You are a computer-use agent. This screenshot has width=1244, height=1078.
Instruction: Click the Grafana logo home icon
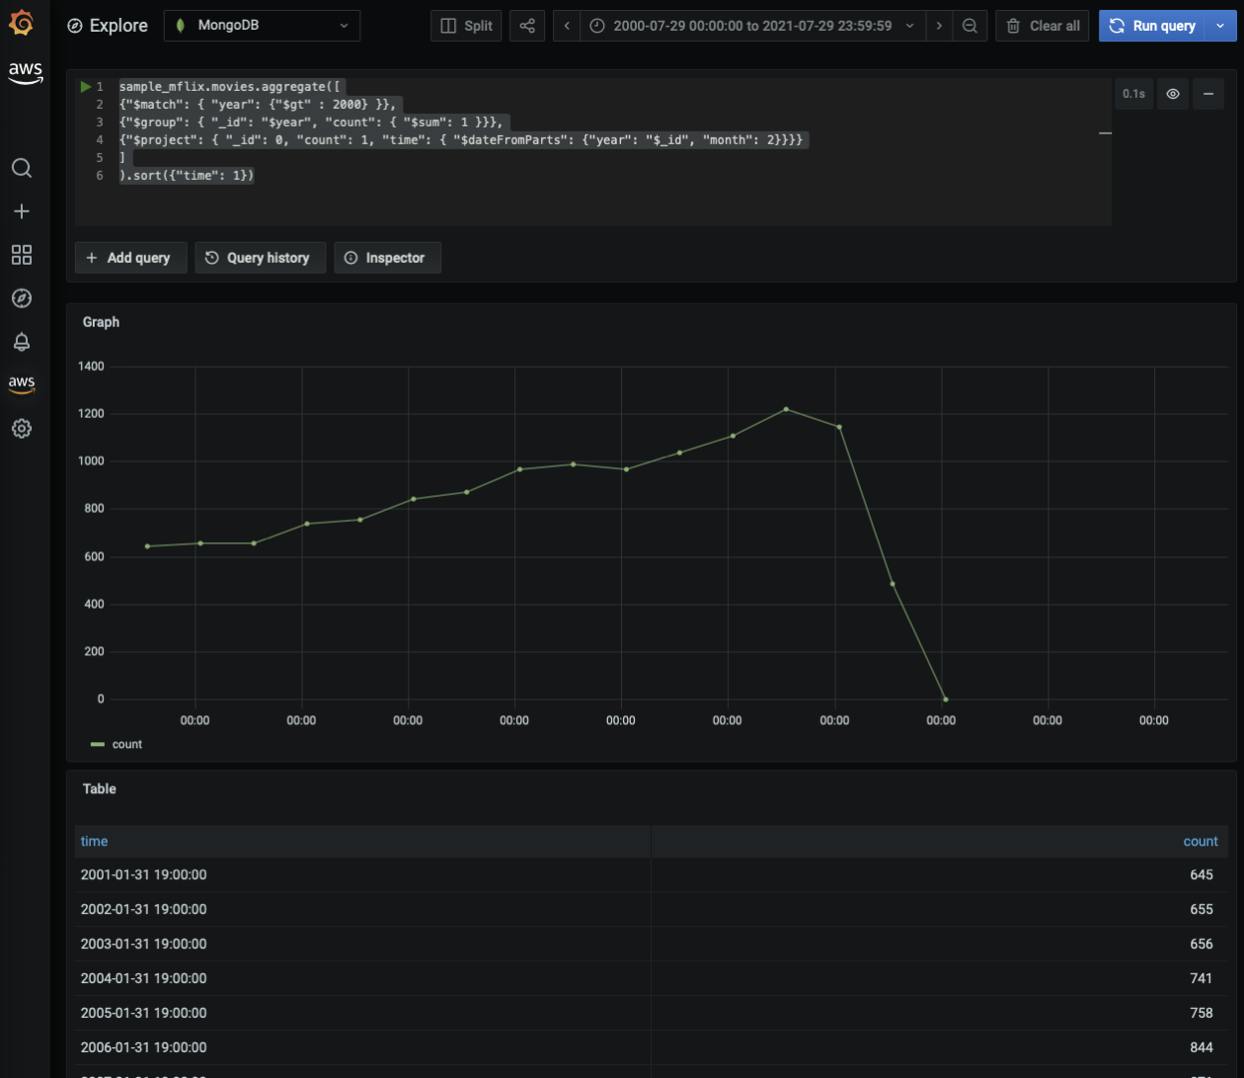pyautogui.click(x=21, y=23)
